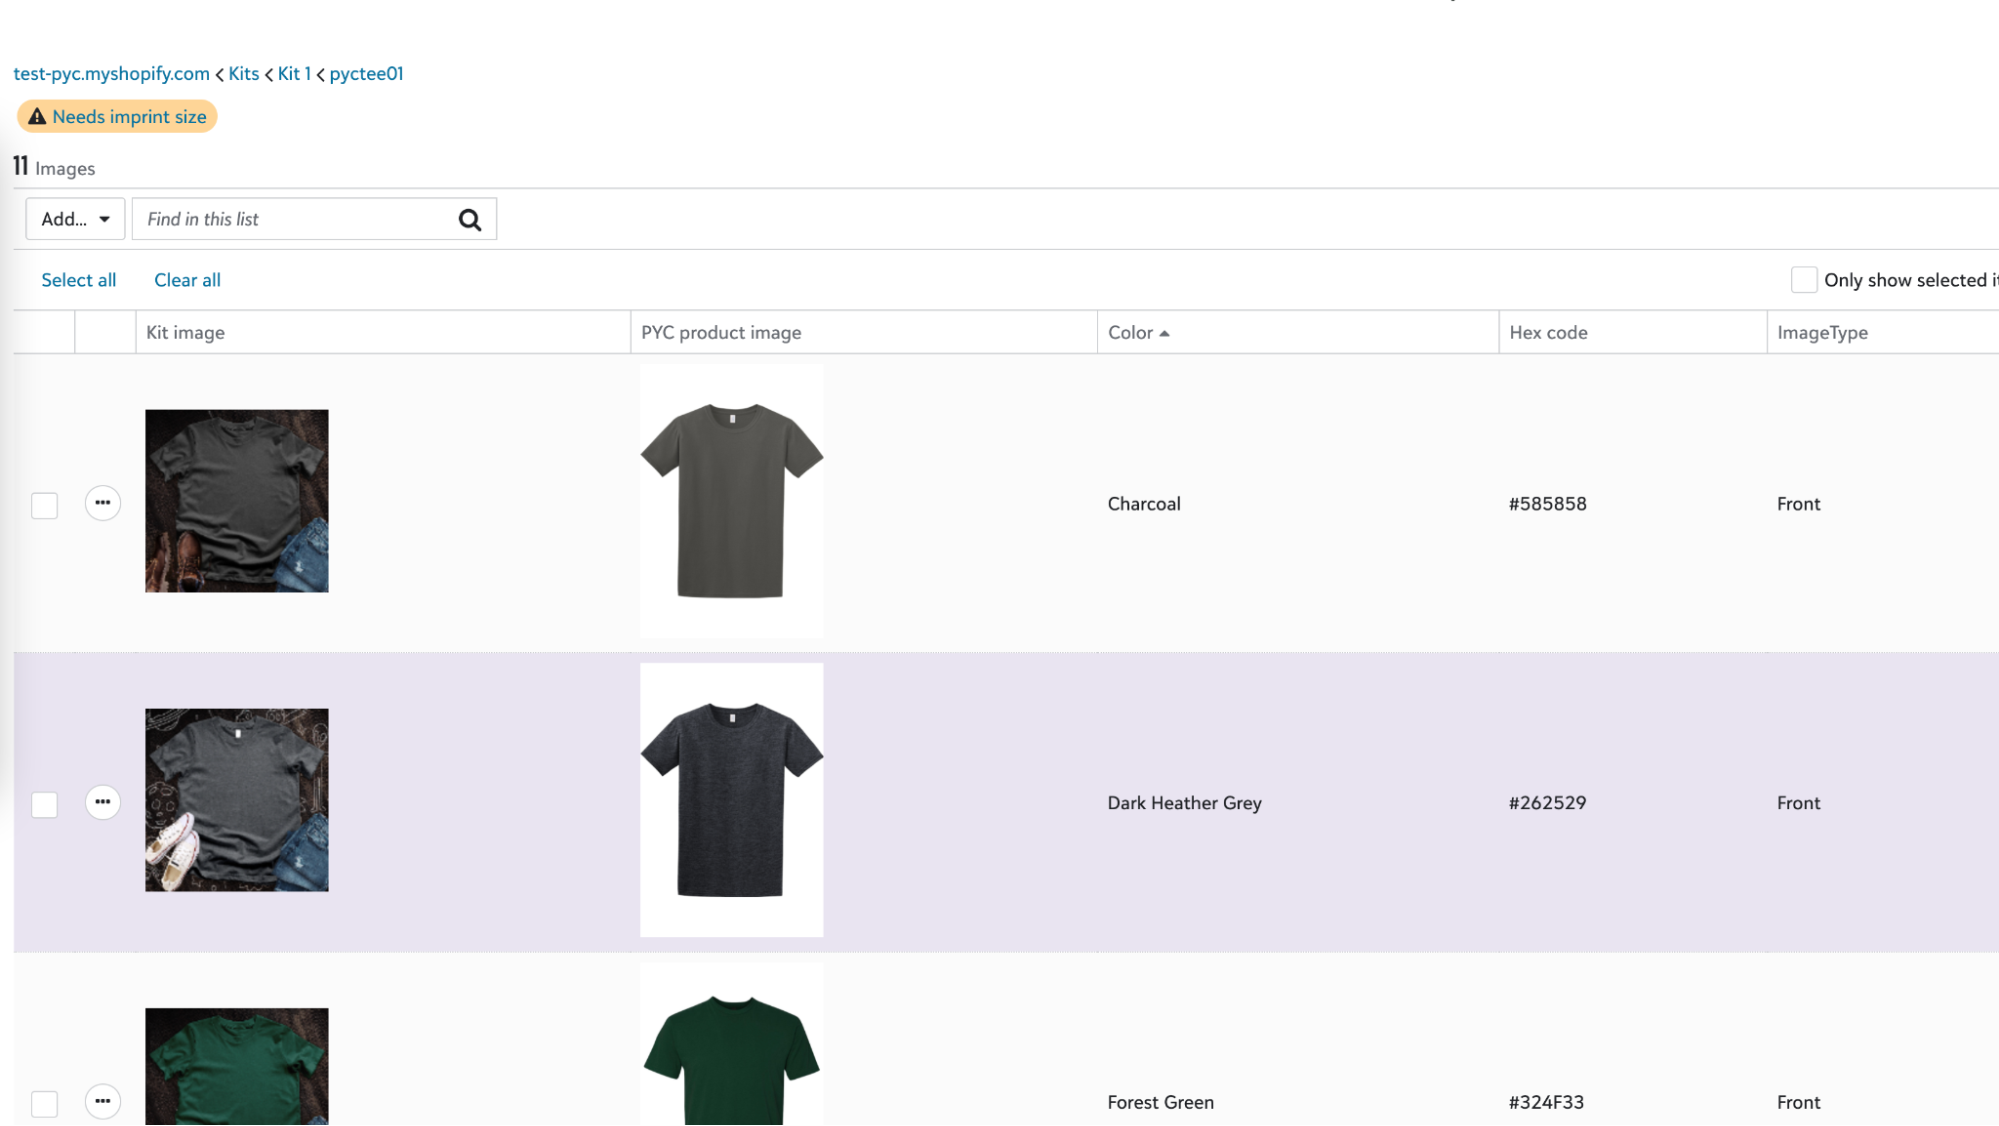The image size is (1999, 1126).
Task: Click the Color column sort arrow
Action: [1165, 333]
